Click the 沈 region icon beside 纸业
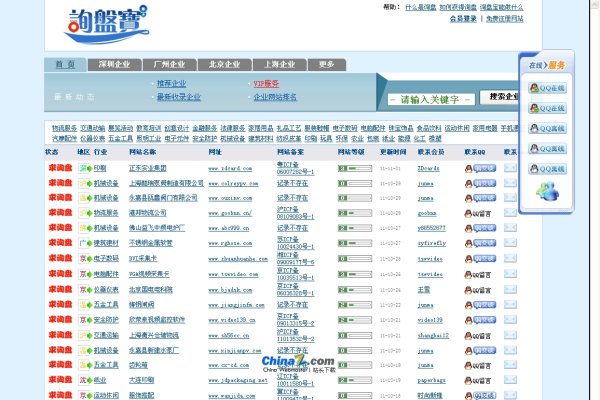600x400 pixels. click(x=83, y=380)
